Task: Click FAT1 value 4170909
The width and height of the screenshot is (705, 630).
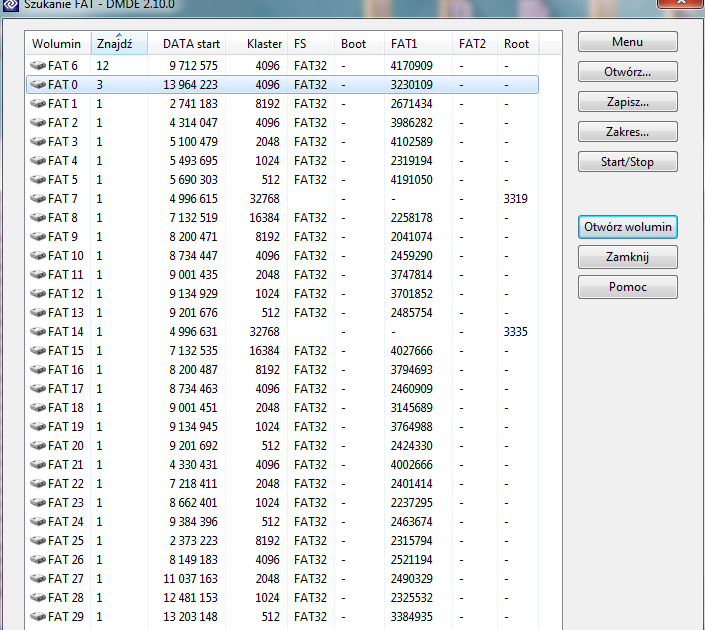Action: [411, 66]
